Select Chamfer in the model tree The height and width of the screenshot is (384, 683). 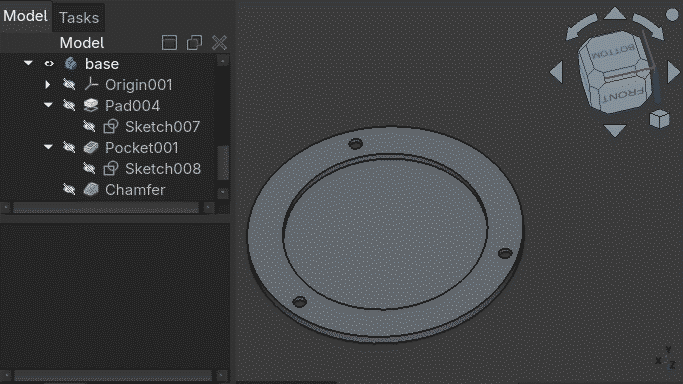135,190
